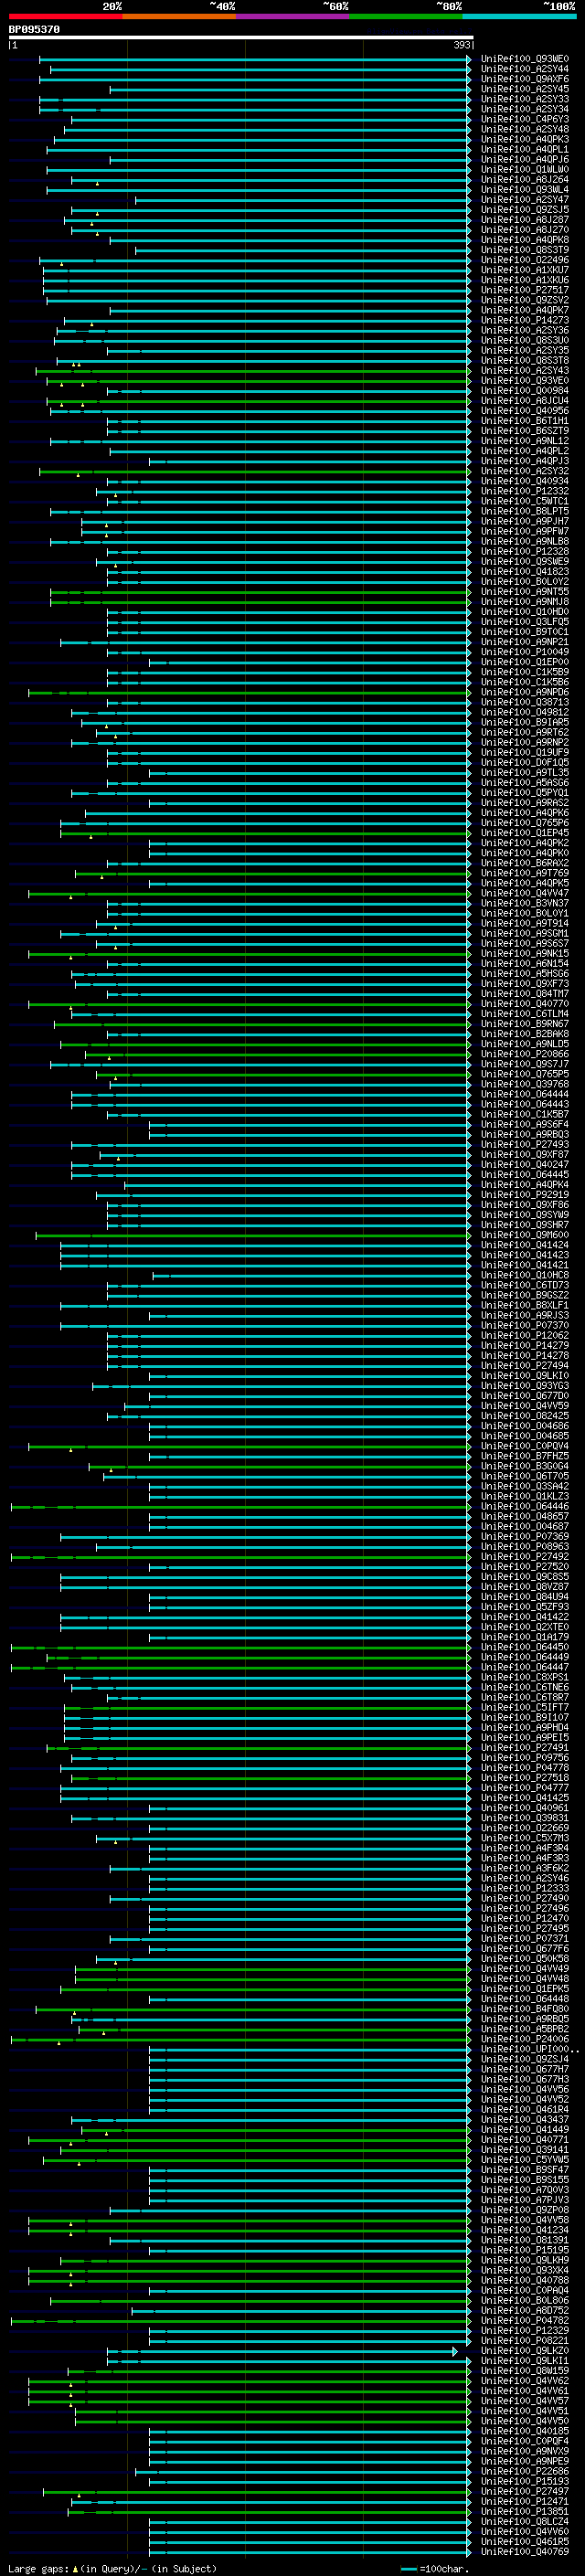Choose hit UniRef100_A4QPK3
The image size is (585, 2576).
click(524, 139)
